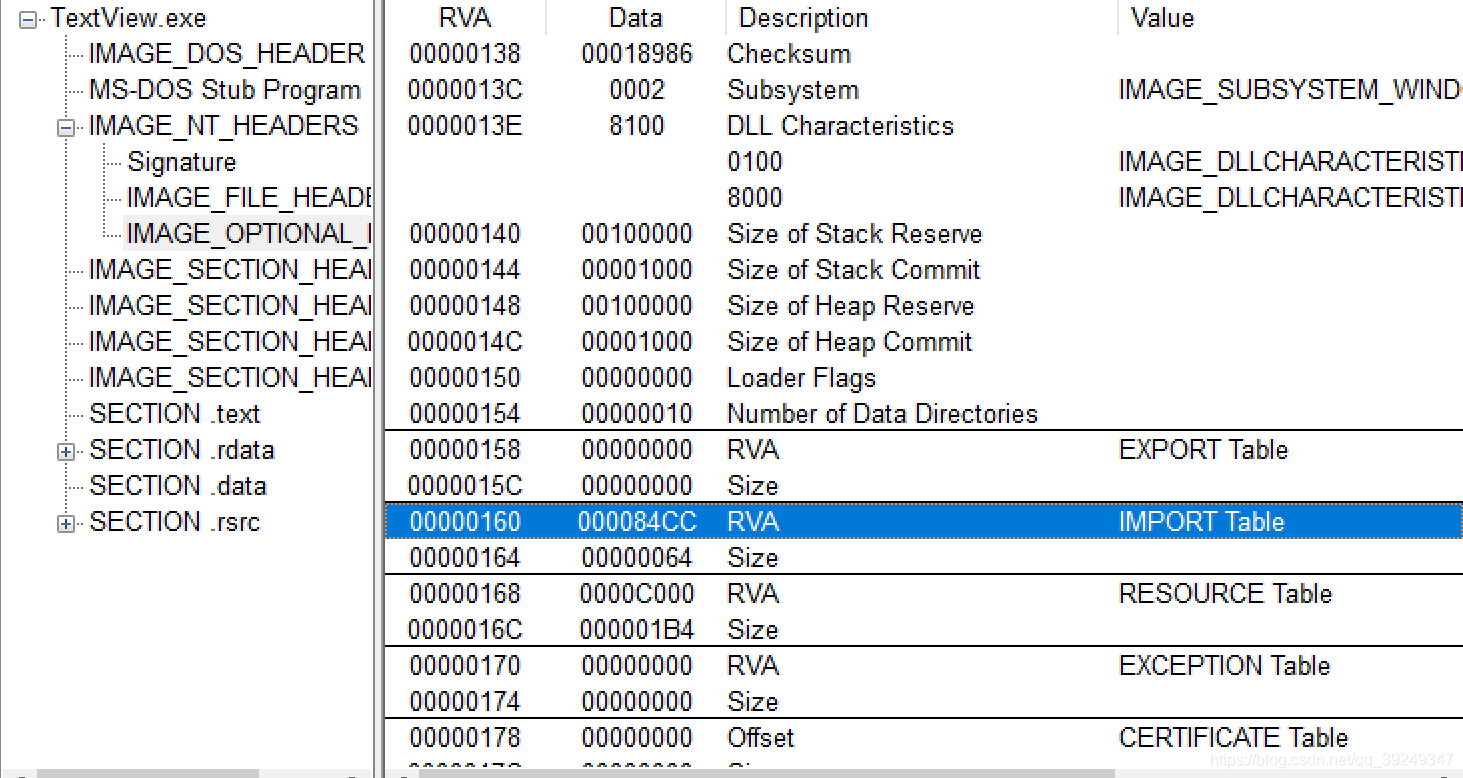The height and width of the screenshot is (778, 1463).
Task: Select the IMAGE_OPTIONAL_HEADER tree item
Action: tap(249, 234)
